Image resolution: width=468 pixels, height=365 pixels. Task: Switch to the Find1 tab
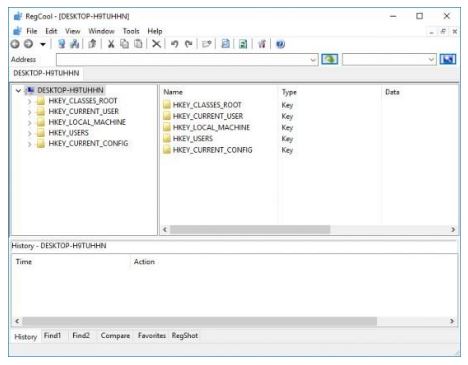tap(52, 336)
